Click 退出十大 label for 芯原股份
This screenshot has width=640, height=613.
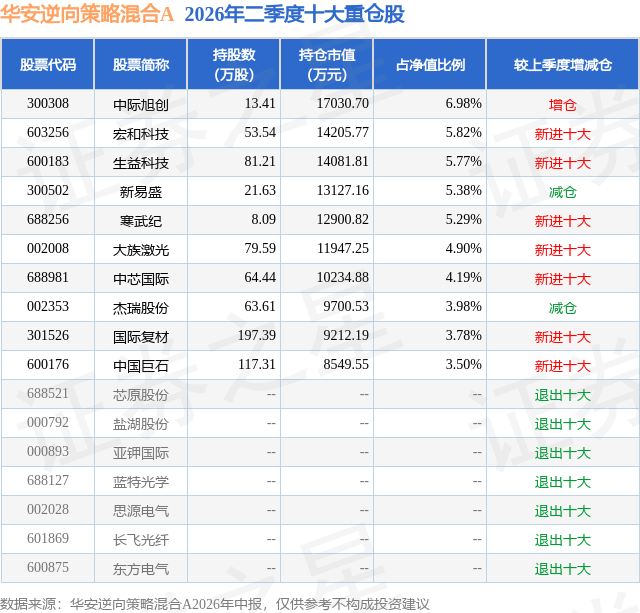pyautogui.click(x=562, y=395)
